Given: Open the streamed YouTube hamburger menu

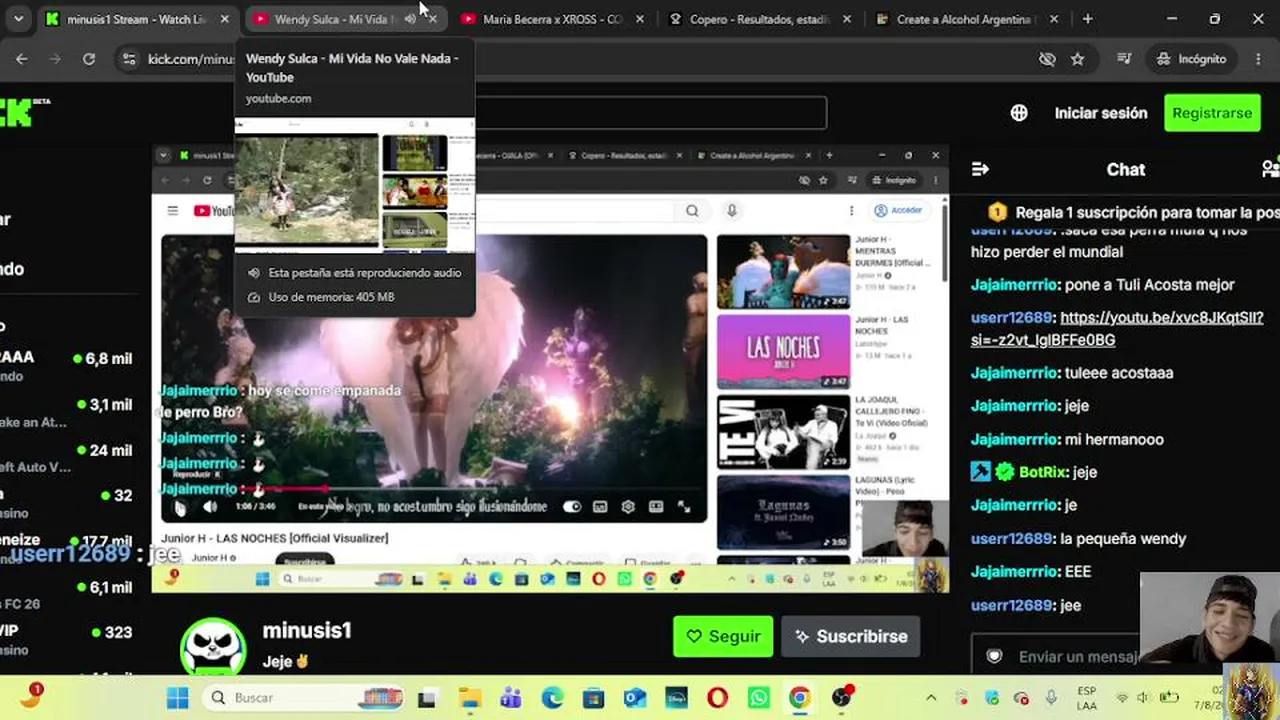Looking at the screenshot, I should pyautogui.click(x=173, y=210).
